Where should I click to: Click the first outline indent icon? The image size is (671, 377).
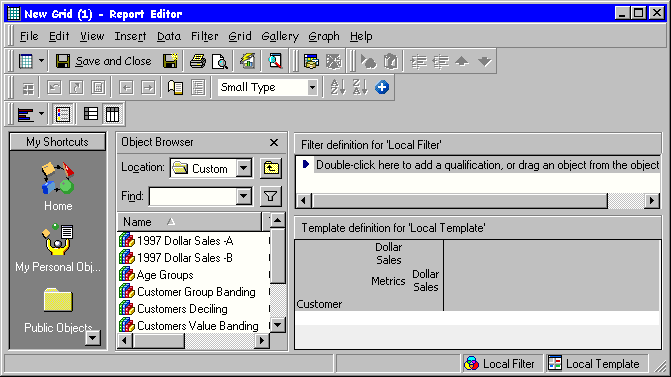(419, 62)
